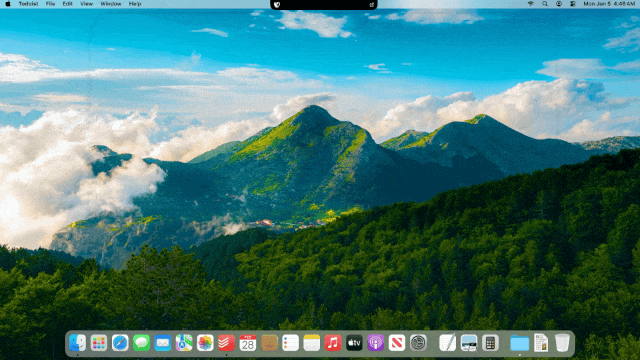The image size is (640, 360).
Task: Click the shield icon in top notch bar
Action: pos(277,4)
